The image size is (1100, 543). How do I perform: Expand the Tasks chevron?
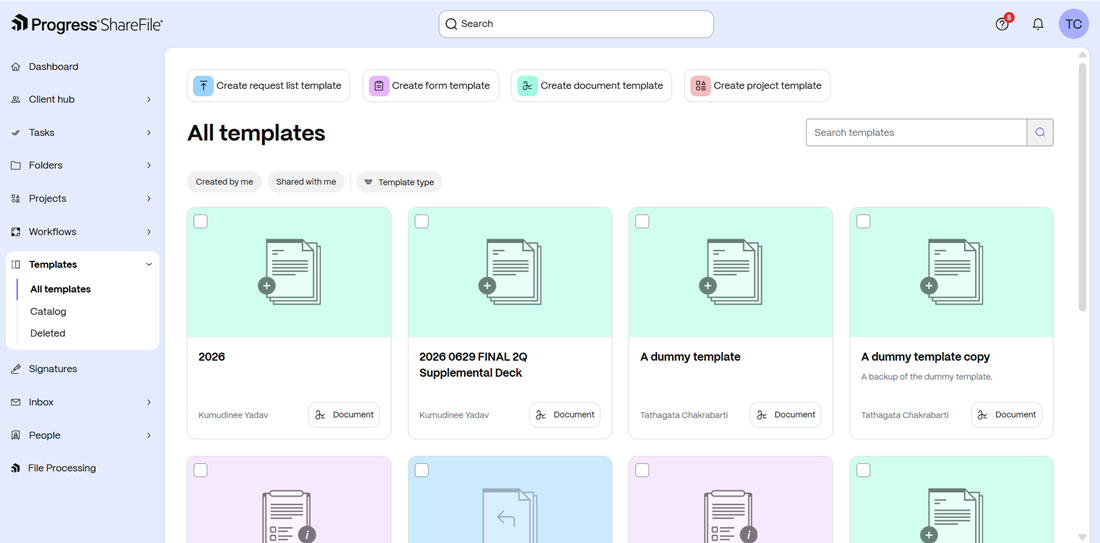[149, 133]
